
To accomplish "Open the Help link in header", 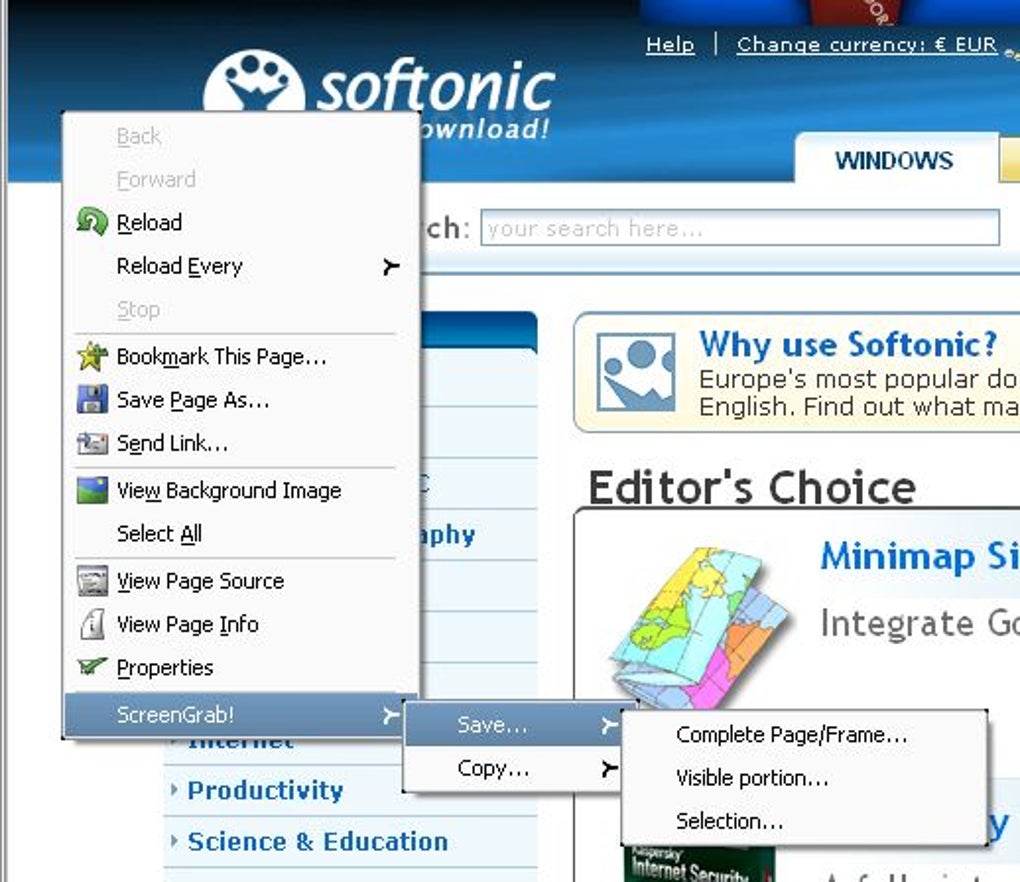I will point(670,44).
